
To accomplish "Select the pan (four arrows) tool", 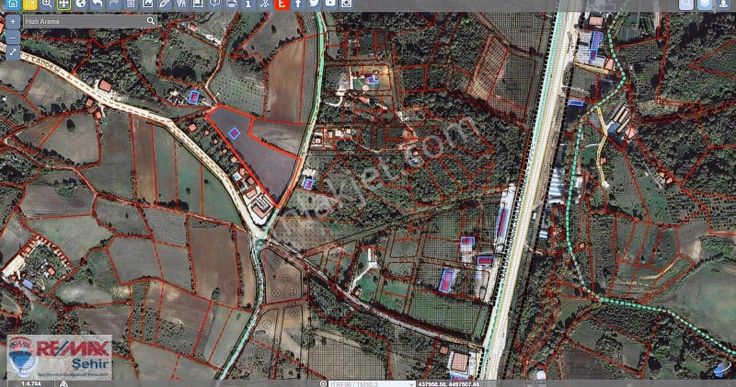I will [x=64, y=4].
